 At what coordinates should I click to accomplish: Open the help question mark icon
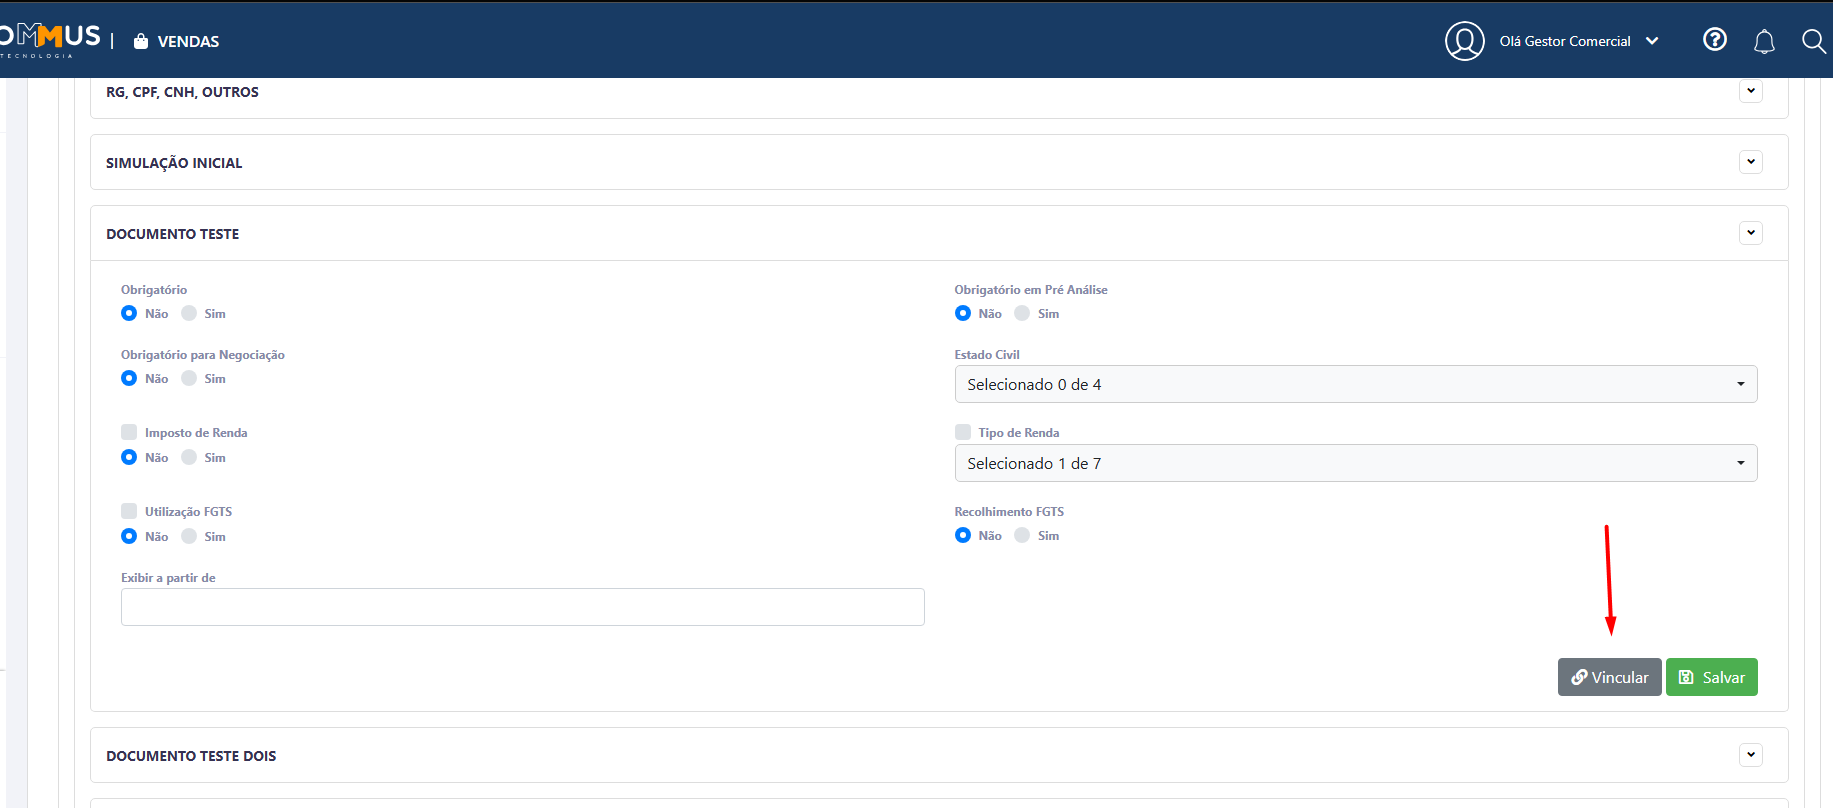[1715, 40]
